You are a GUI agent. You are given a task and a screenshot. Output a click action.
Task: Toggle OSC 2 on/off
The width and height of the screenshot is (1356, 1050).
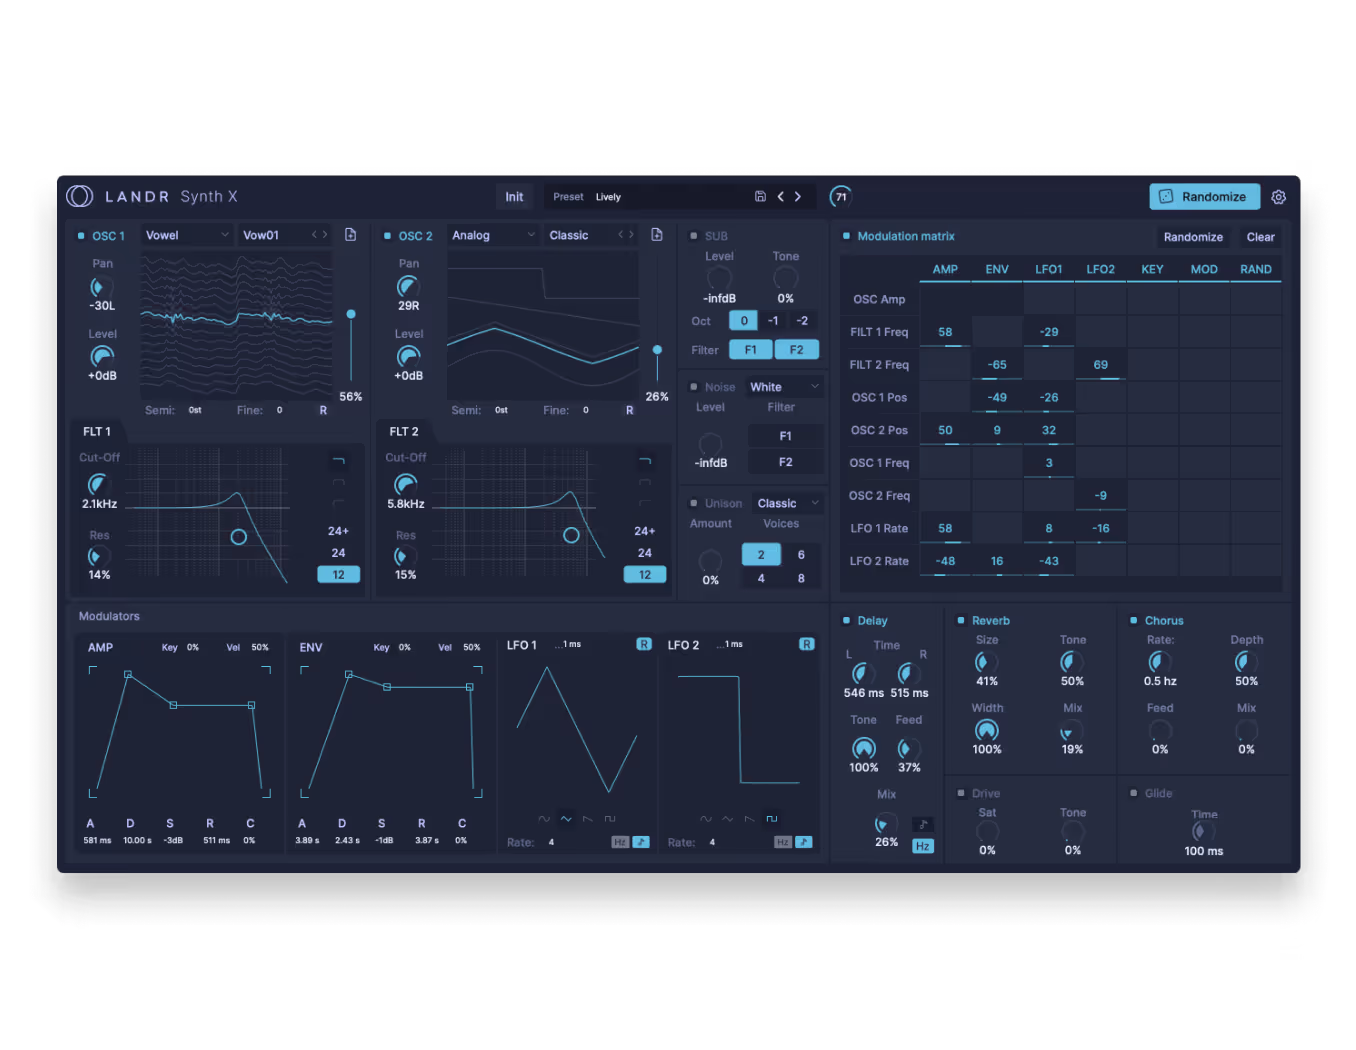click(x=387, y=236)
